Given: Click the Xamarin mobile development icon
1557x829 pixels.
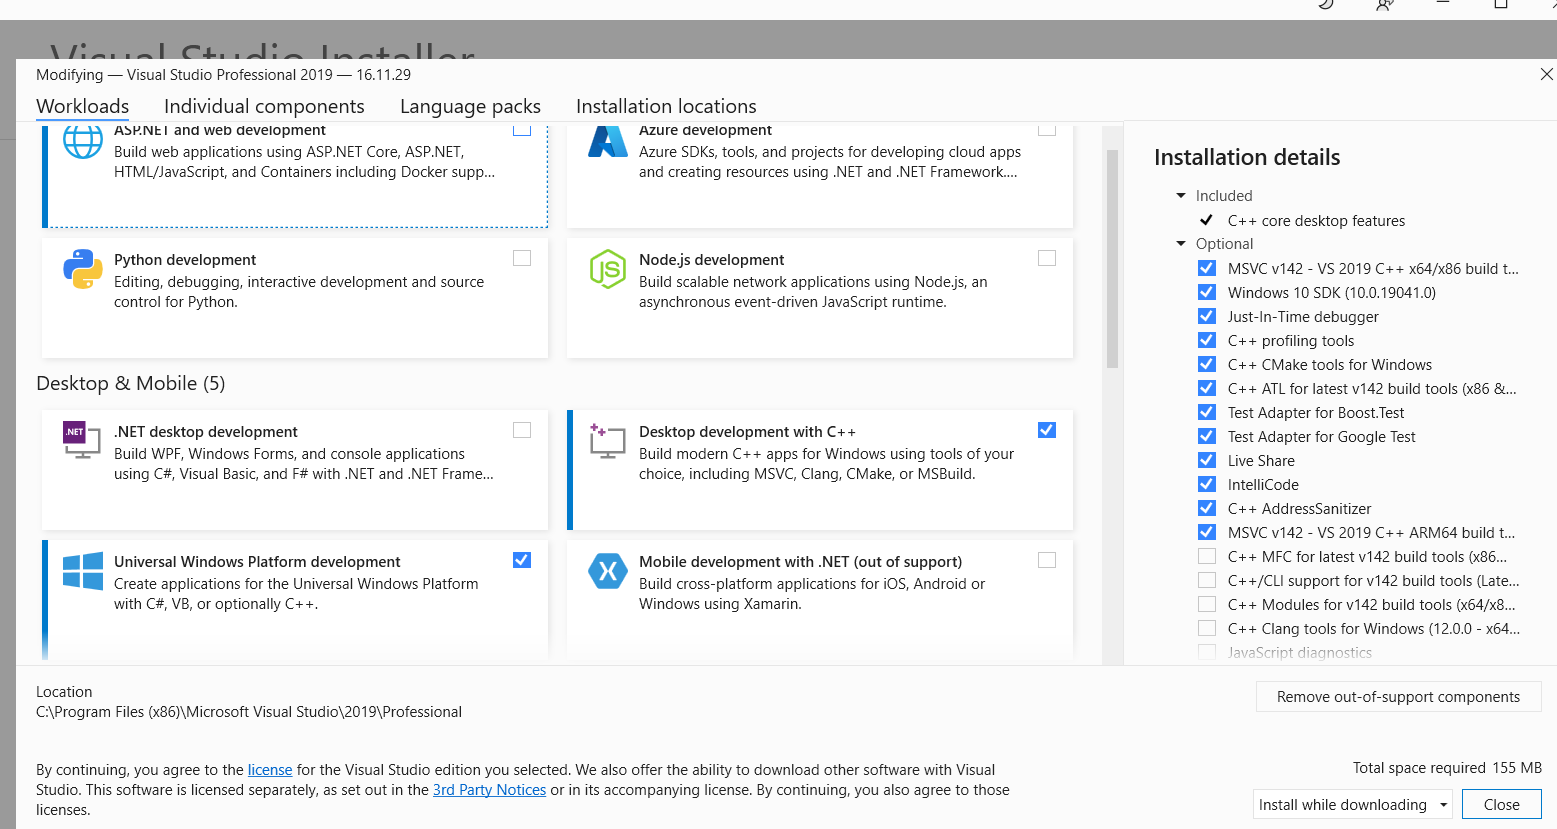Looking at the screenshot, I should click(608, 571).
